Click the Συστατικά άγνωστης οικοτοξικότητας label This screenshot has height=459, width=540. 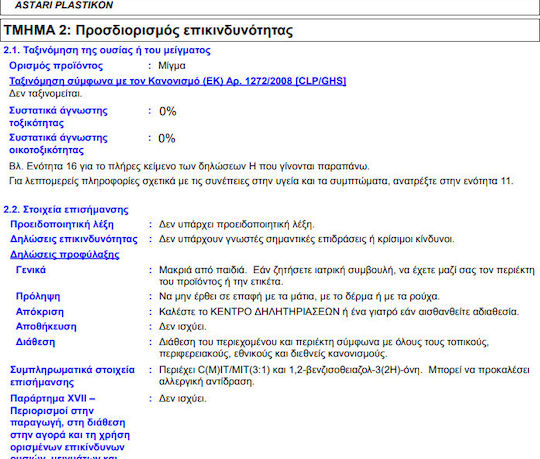pyautogui.click(x=58, y=144)
